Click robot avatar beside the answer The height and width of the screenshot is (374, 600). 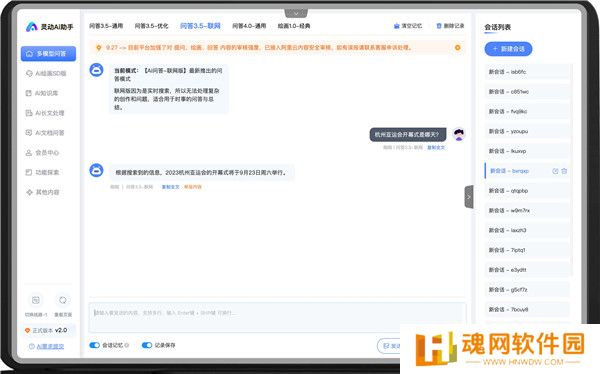tap(96, 170)
